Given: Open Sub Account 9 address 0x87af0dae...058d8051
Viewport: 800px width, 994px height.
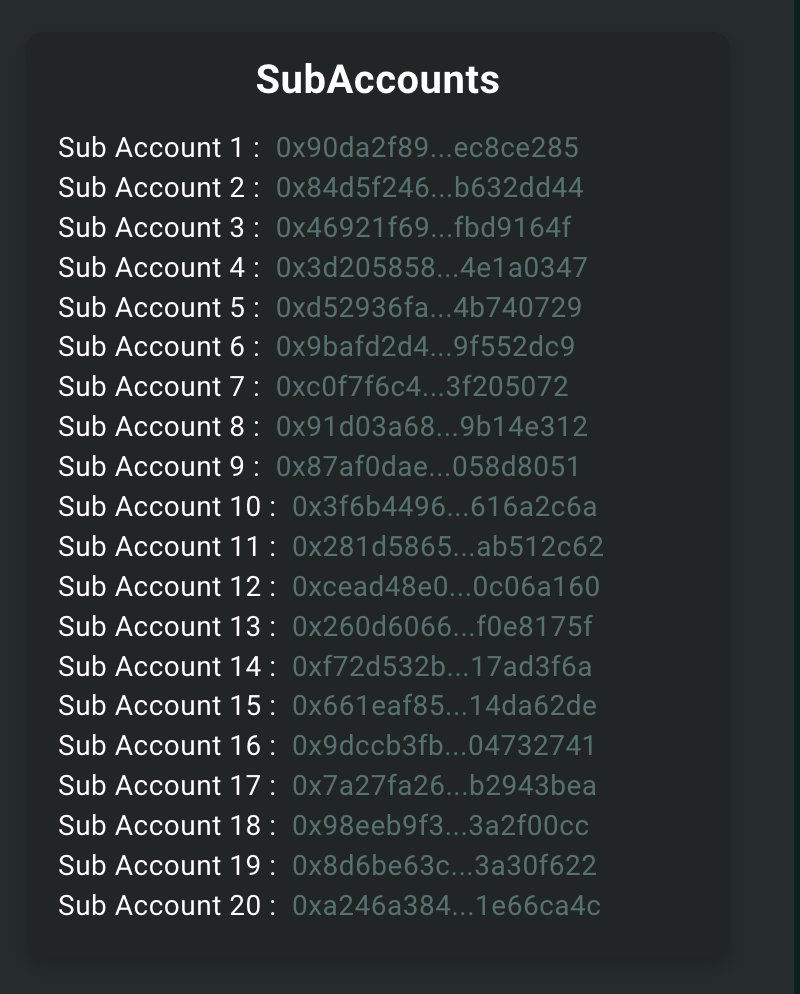Looking at the screenshot, I should tap(427, 467).
